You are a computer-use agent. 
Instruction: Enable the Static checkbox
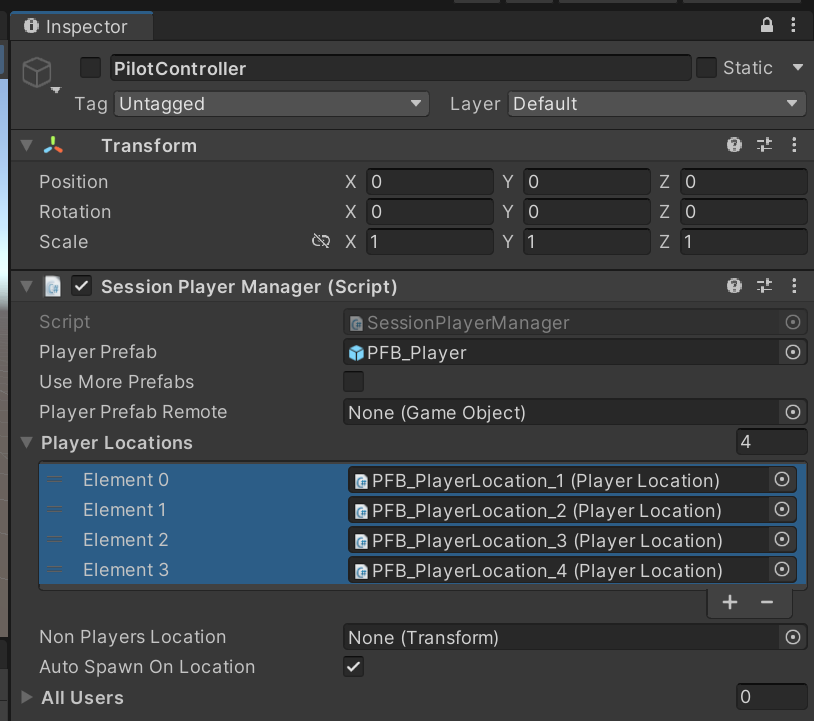(706, 68)
